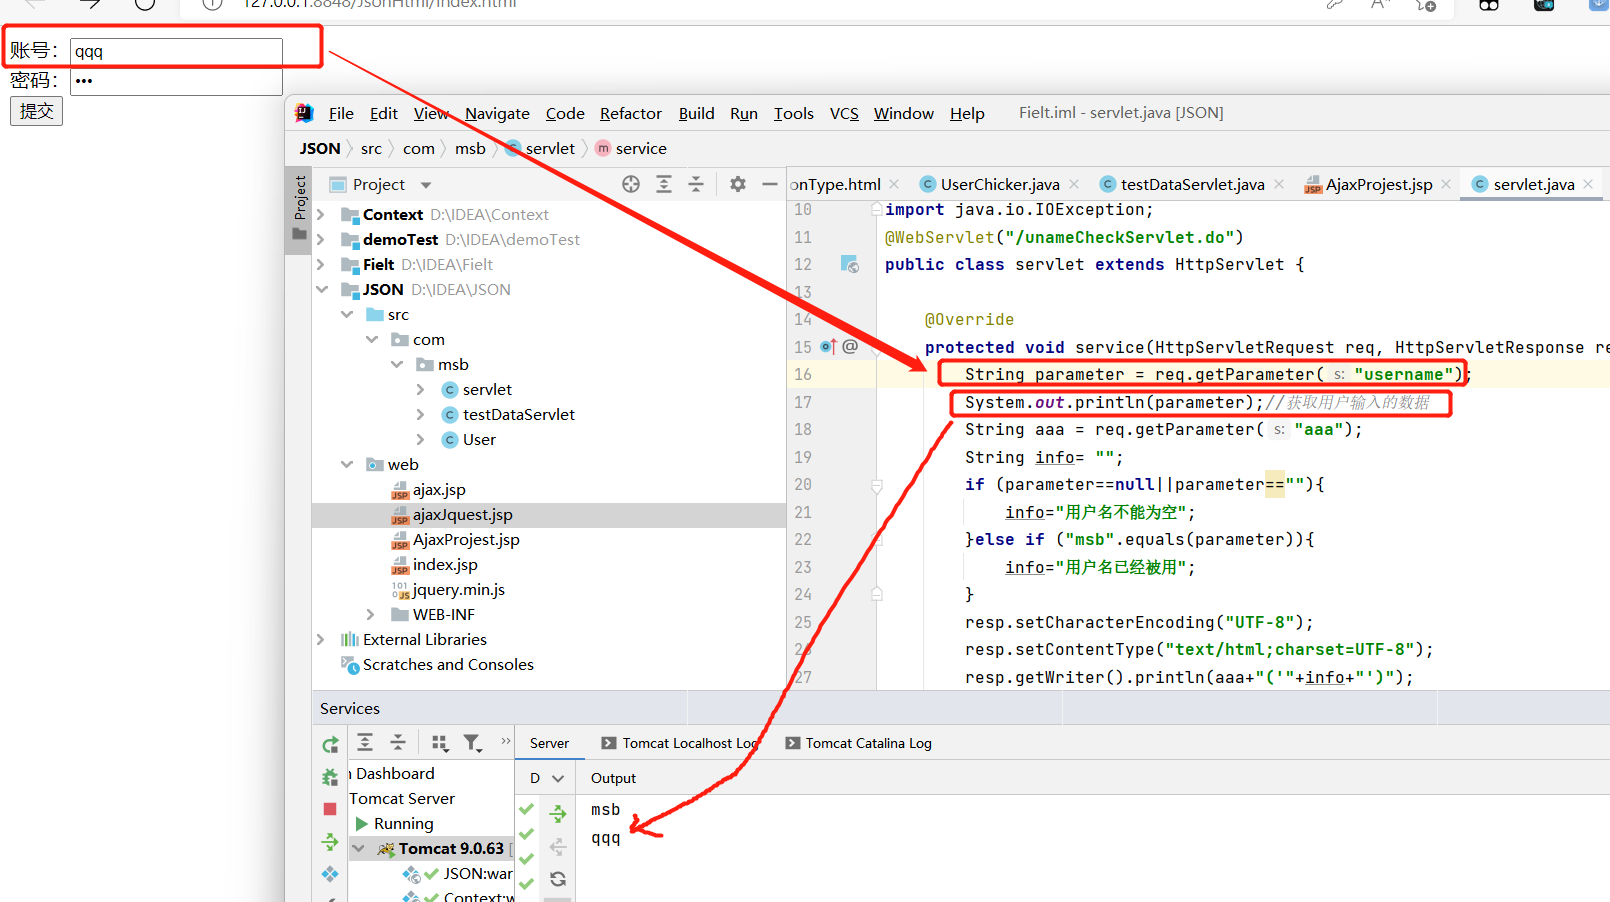Screen dimensions: 1610x902
Task: Click Deploy All in Services sidebar
Action: pos(330,842)
